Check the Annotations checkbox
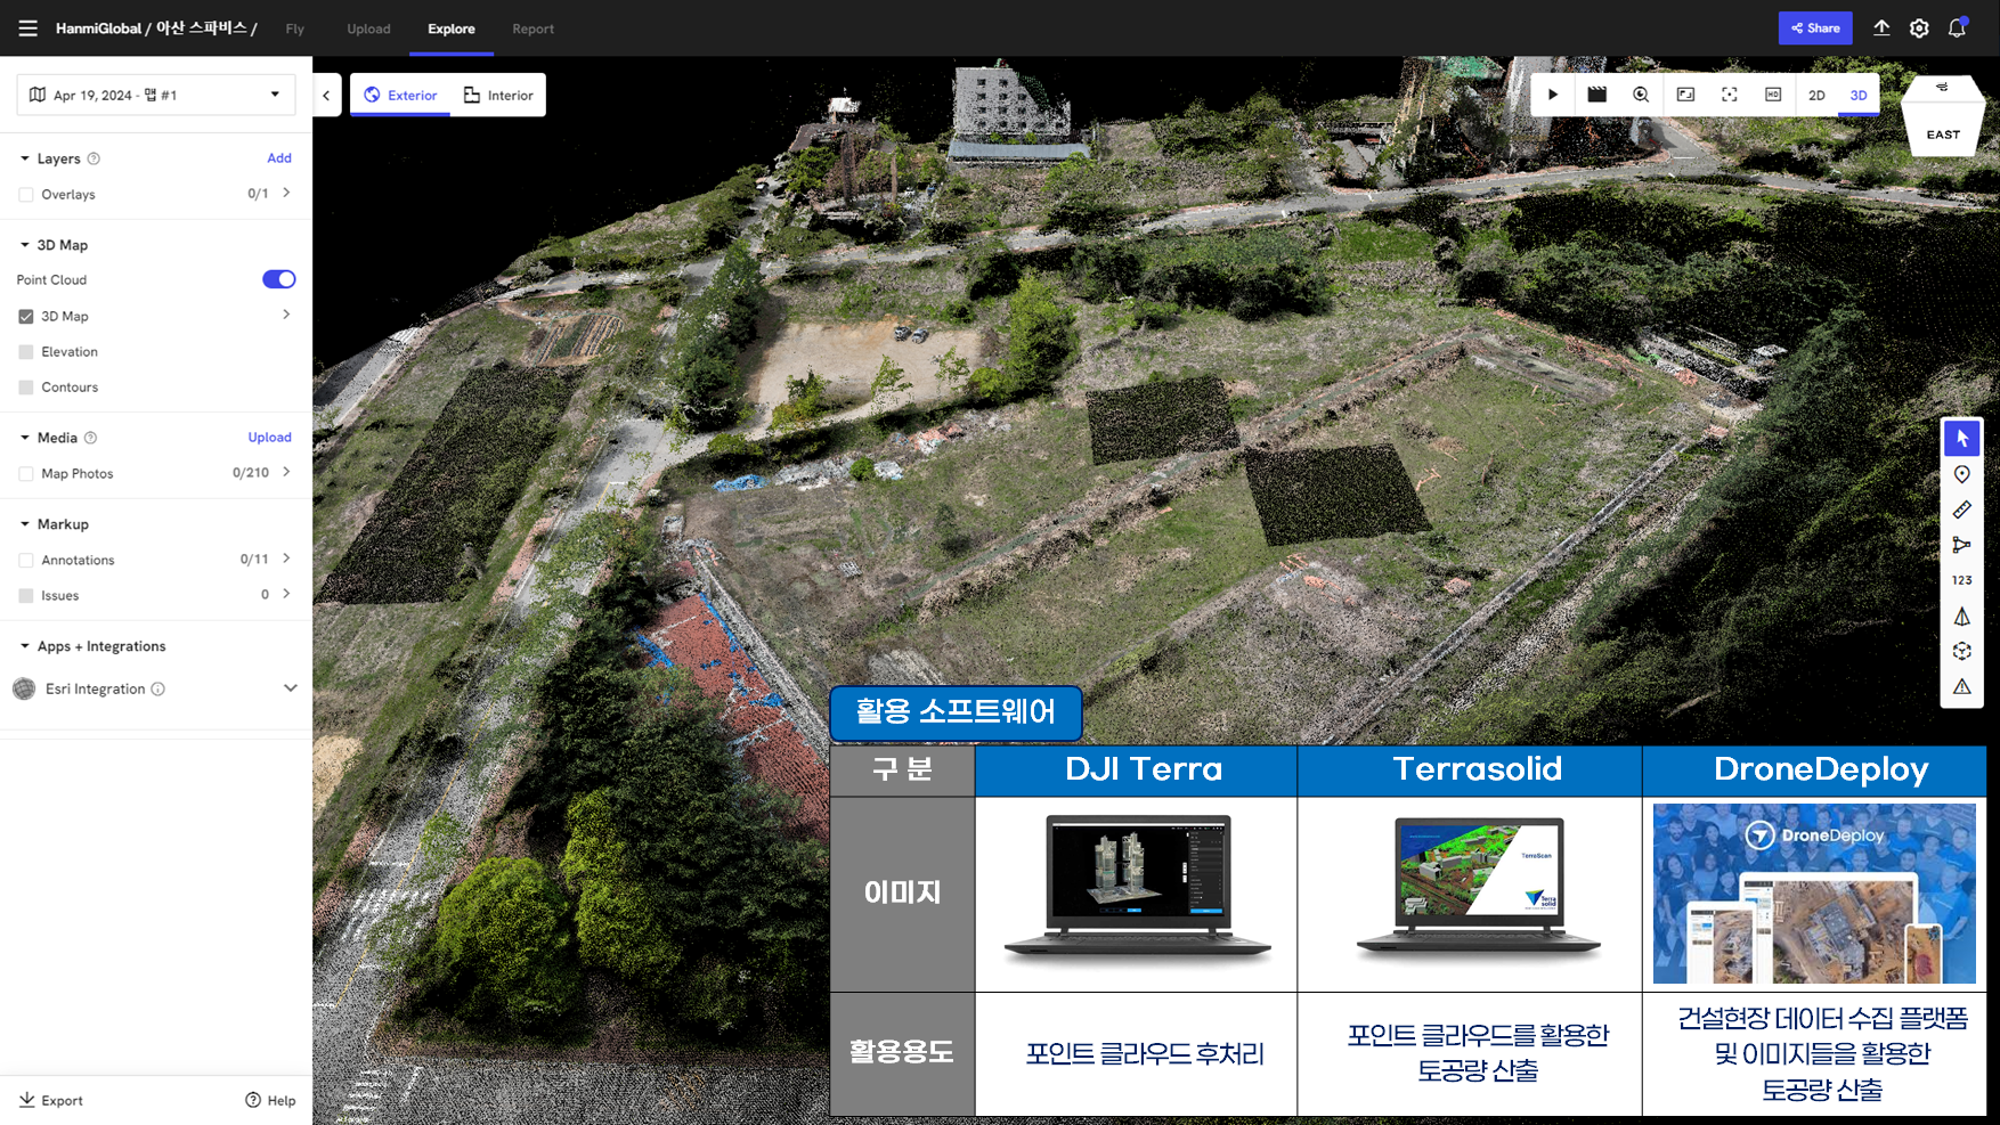Screen dimensions: 2000x1125 [x=26, y=560]
